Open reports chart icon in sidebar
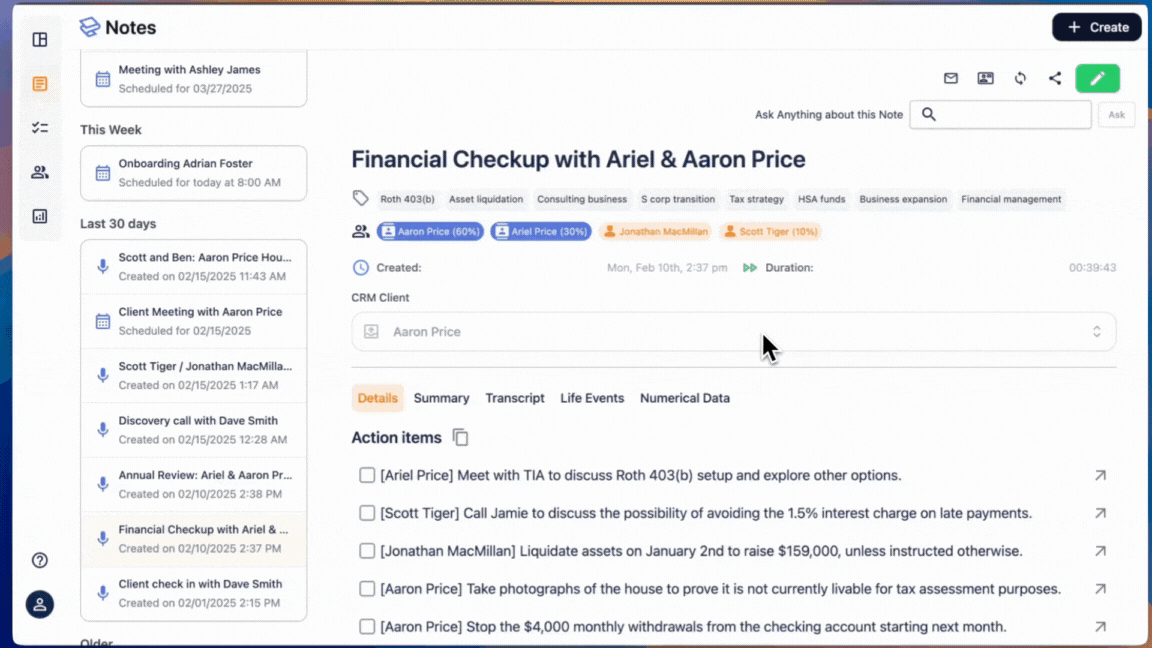1152x648 pixels. point(40,216)
